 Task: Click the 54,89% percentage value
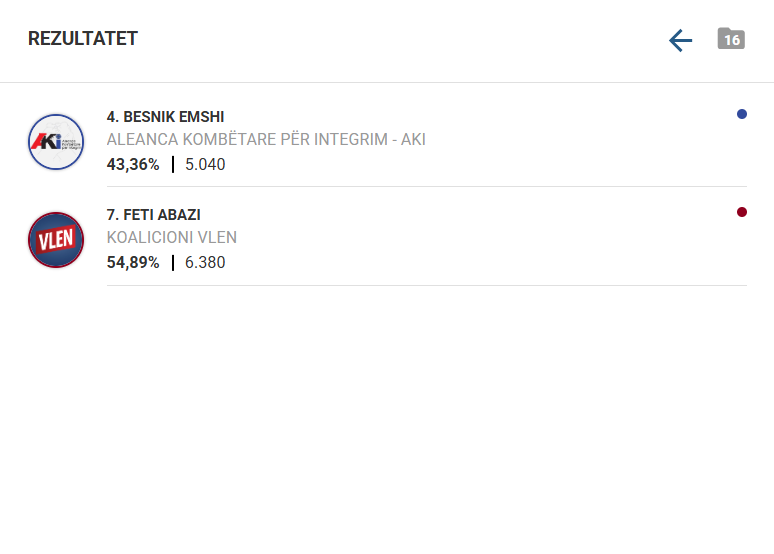(133, 263)
